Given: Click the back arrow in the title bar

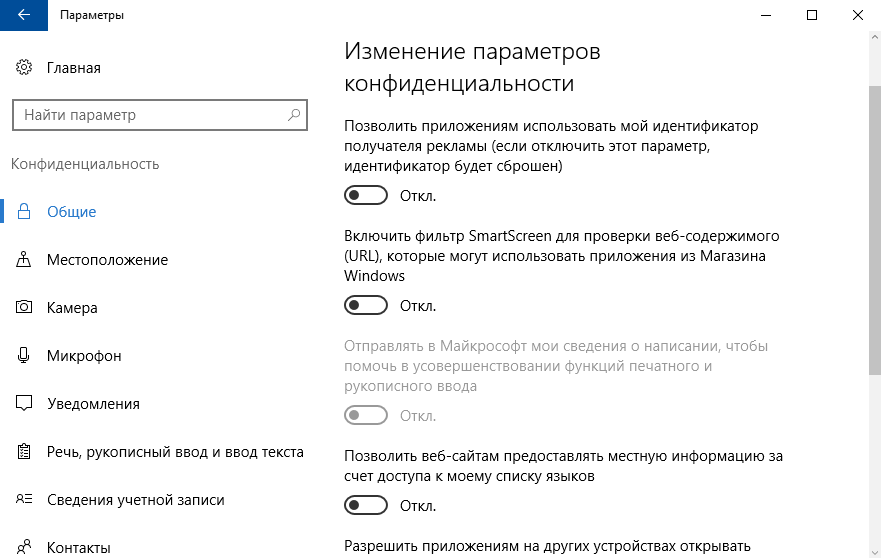Looking at the screenshot, I should click(23, 15).
